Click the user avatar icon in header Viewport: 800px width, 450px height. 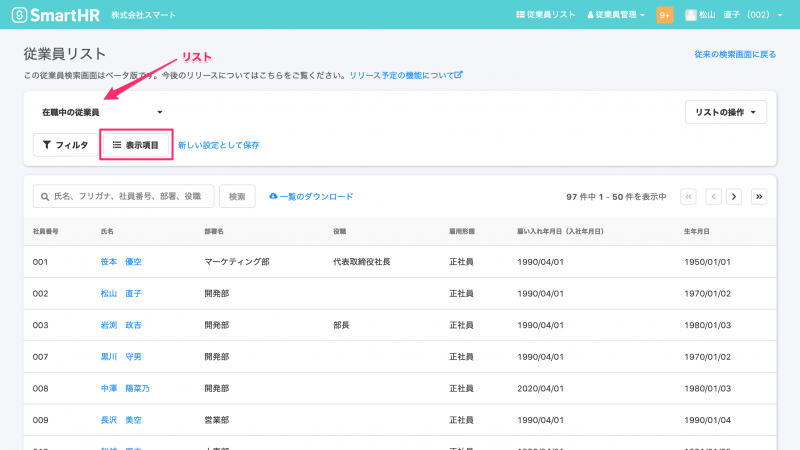691,15
